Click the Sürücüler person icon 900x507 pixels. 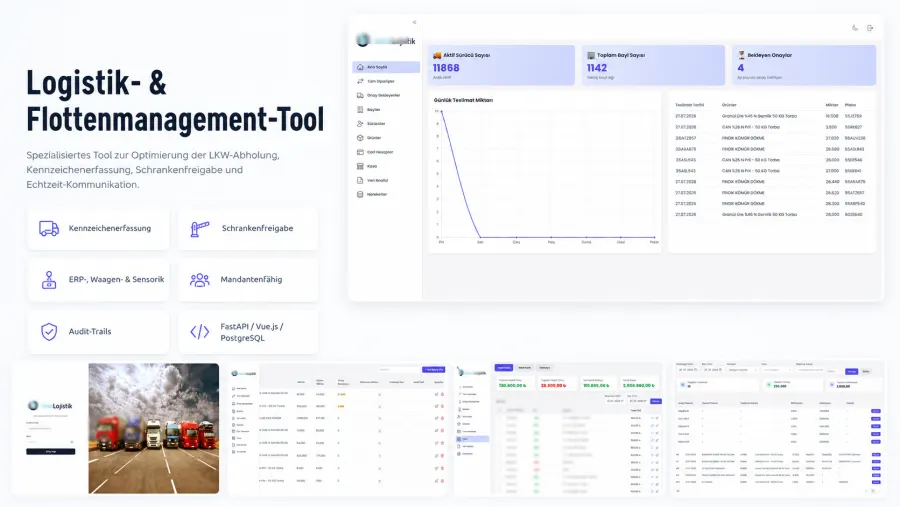(x=360, y=123)
